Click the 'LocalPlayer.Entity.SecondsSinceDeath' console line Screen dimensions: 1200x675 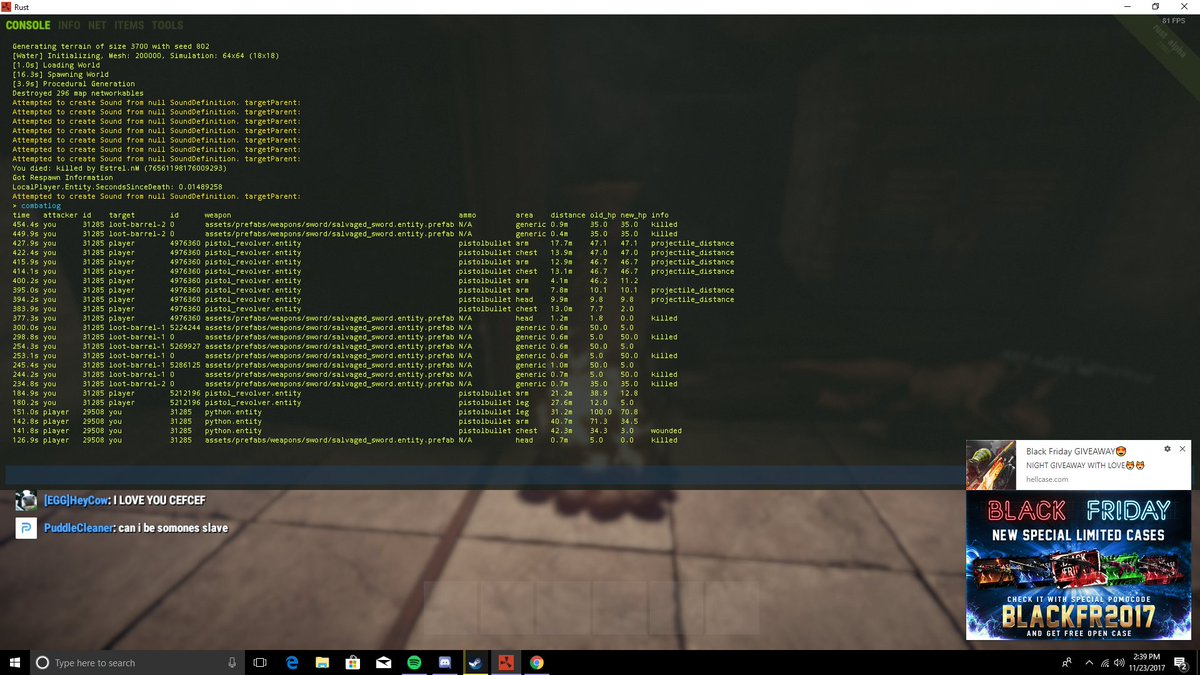(x=117, y=187)
